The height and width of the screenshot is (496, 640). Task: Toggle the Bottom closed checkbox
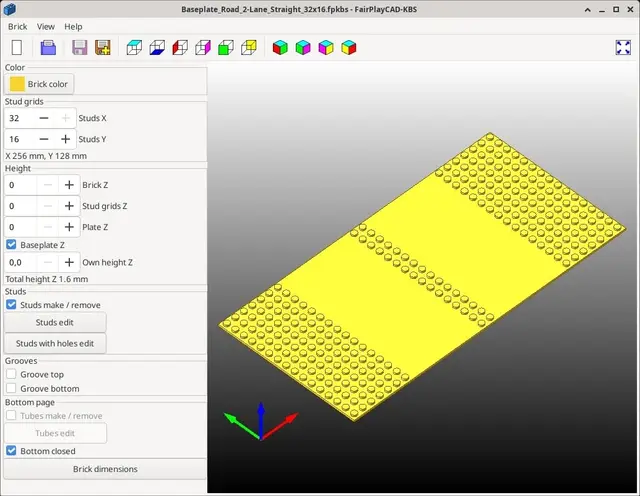tap(11, 451)
